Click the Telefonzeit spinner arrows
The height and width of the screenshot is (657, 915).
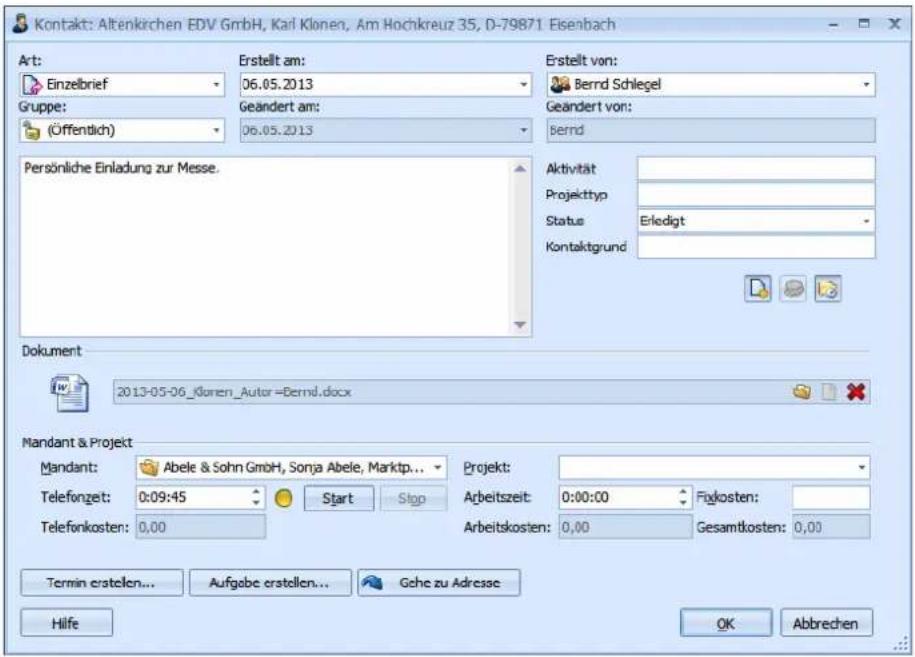click(x=256, y=497)
